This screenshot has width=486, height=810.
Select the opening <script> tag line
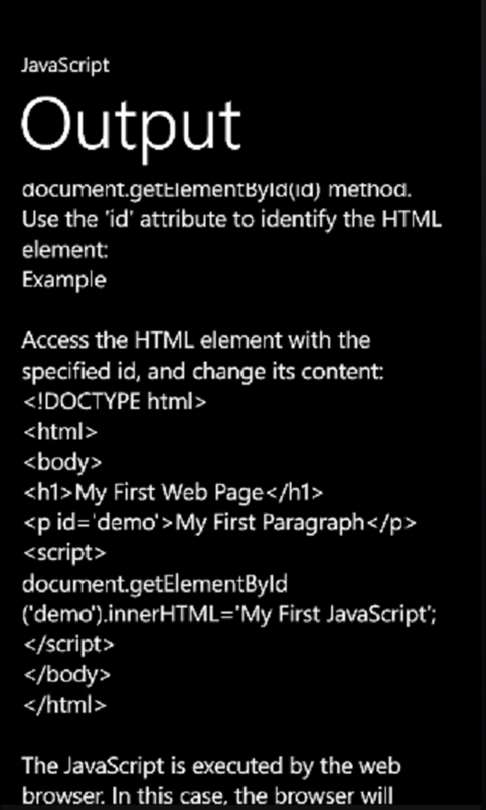pyautogui.click(x=64, y=553)
